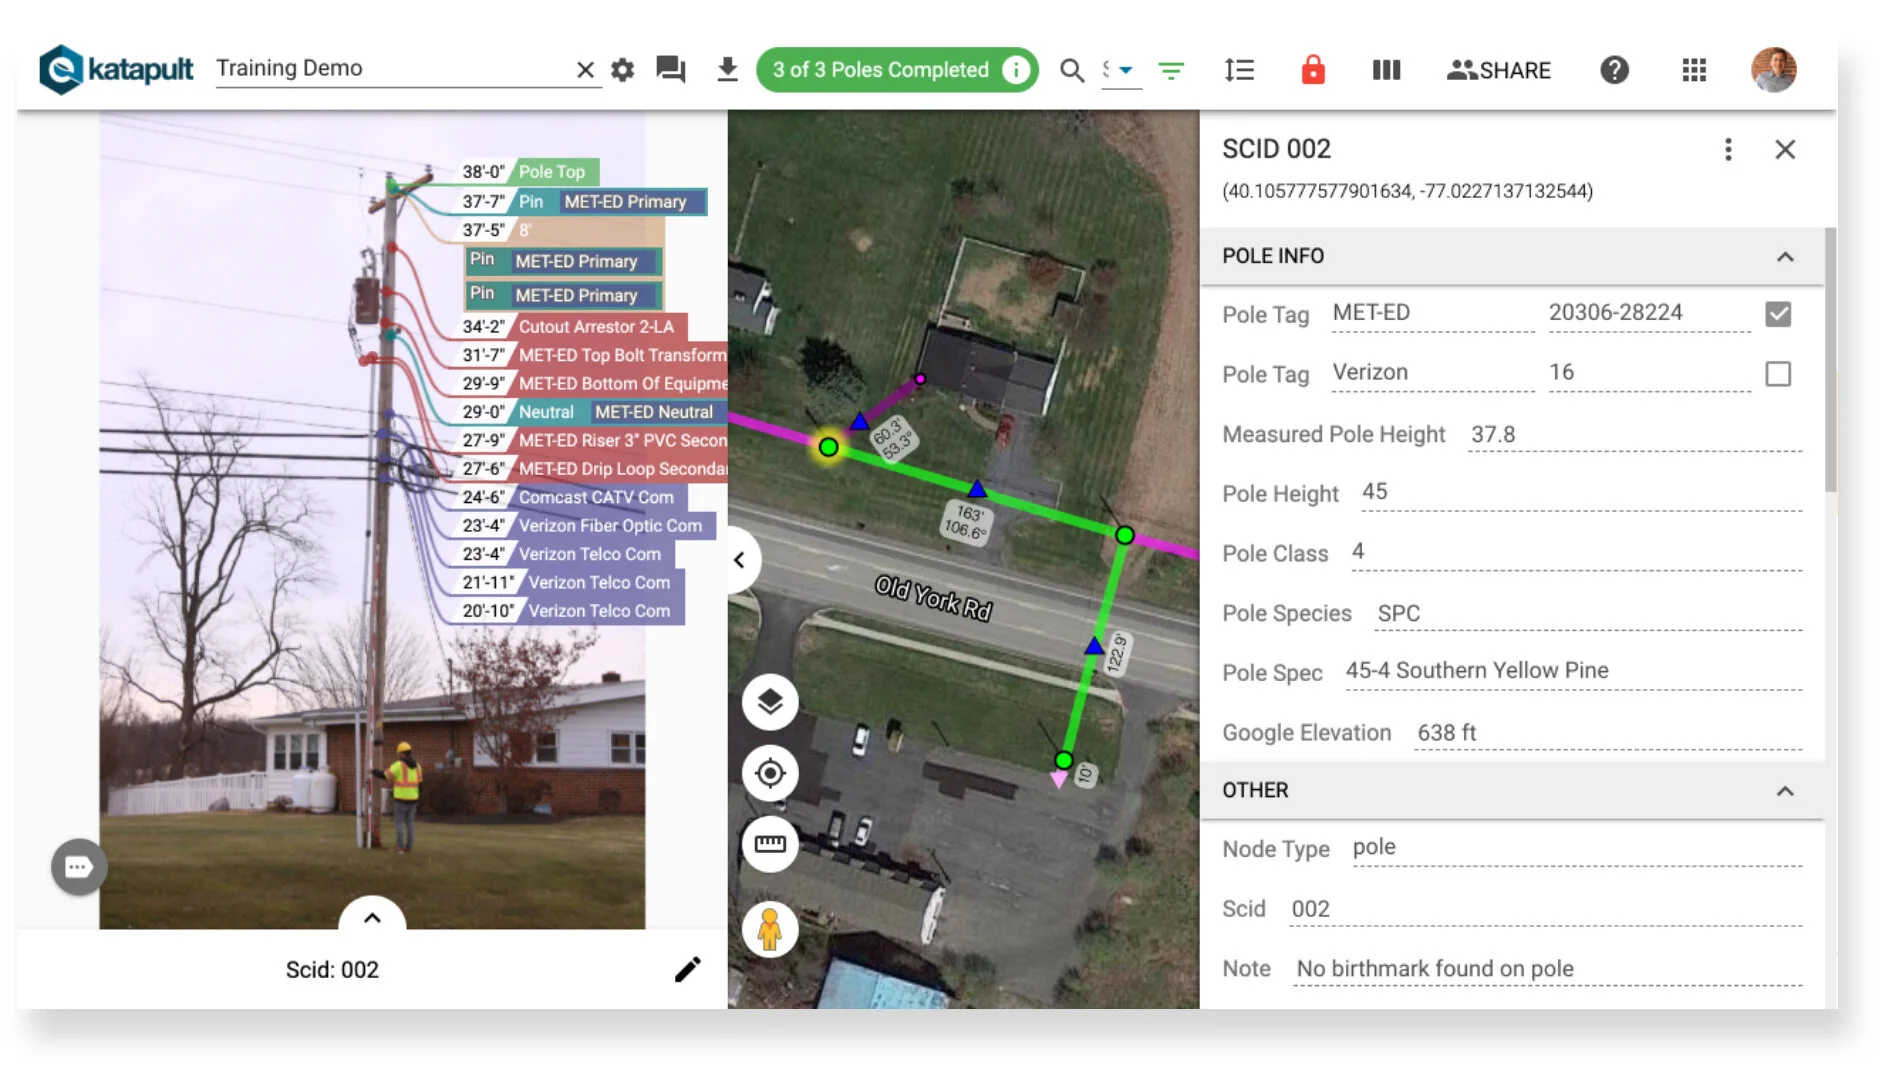Image resolution: width=1900 pixels, height=1080 pixels.
Task: Click the Katapult logo
Action: 116,69
